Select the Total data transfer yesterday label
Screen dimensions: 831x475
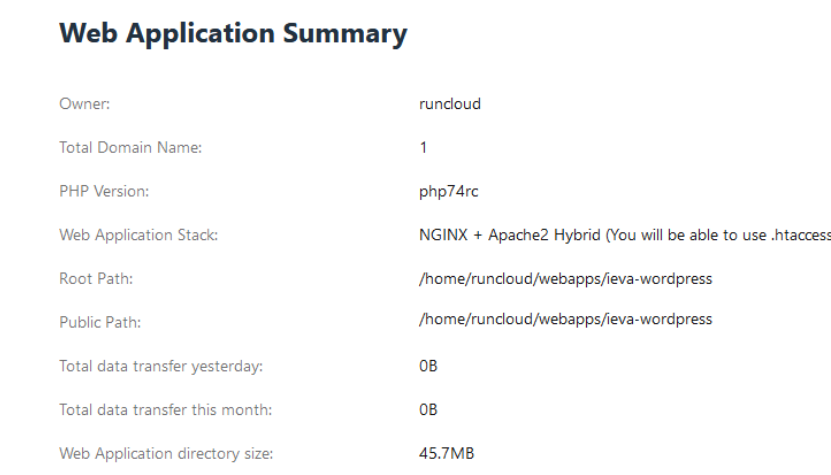pyautogui.click(x=161, y=366)
